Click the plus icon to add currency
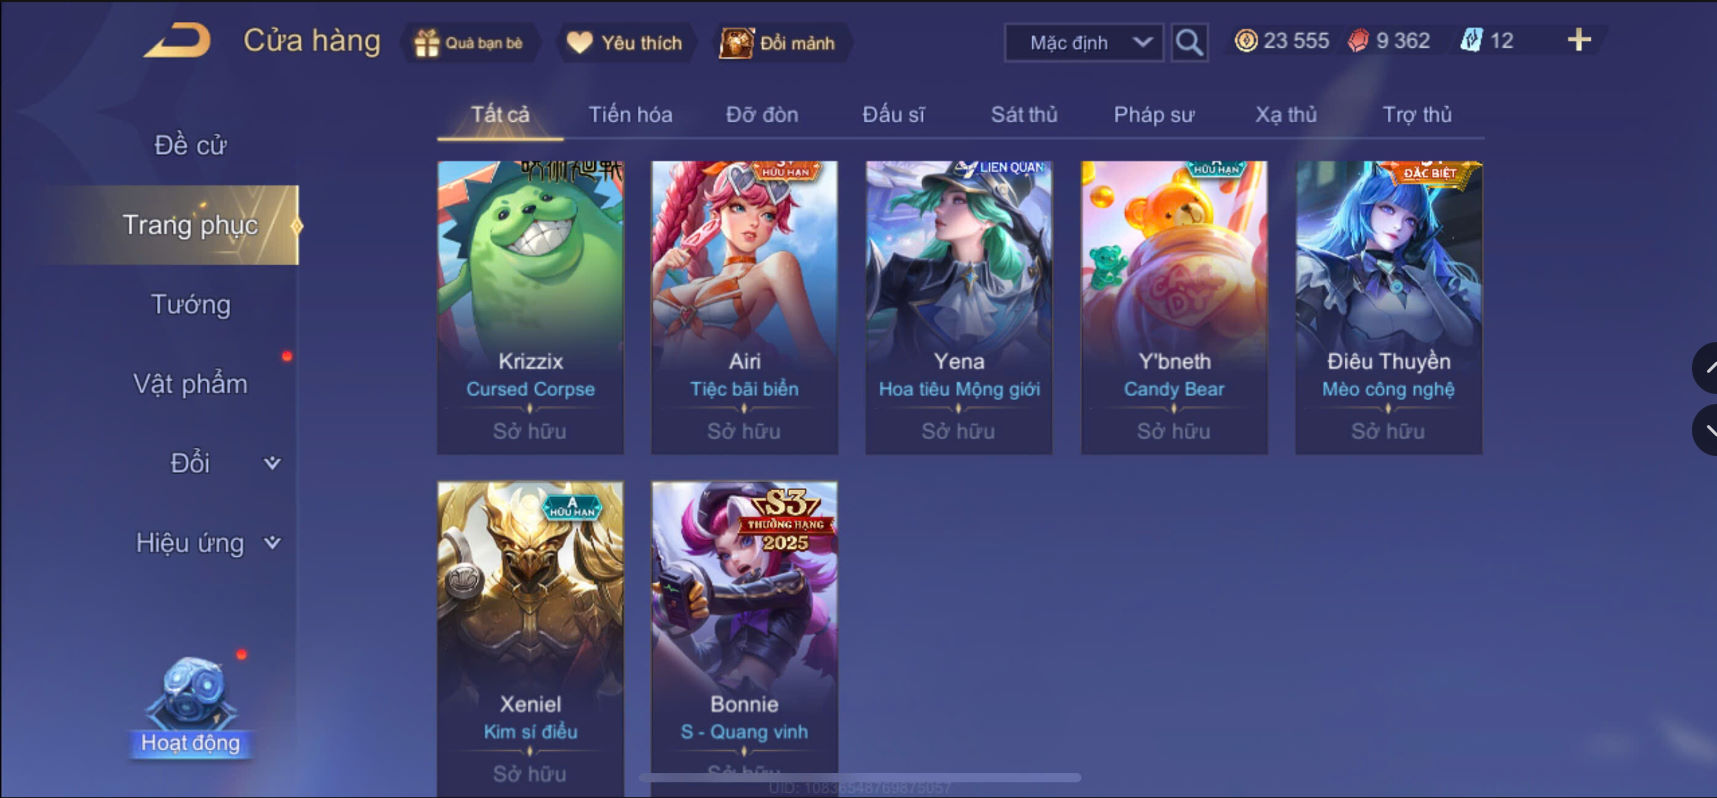The height and width of the screenshot is (798, 1717). (1579, 40)
